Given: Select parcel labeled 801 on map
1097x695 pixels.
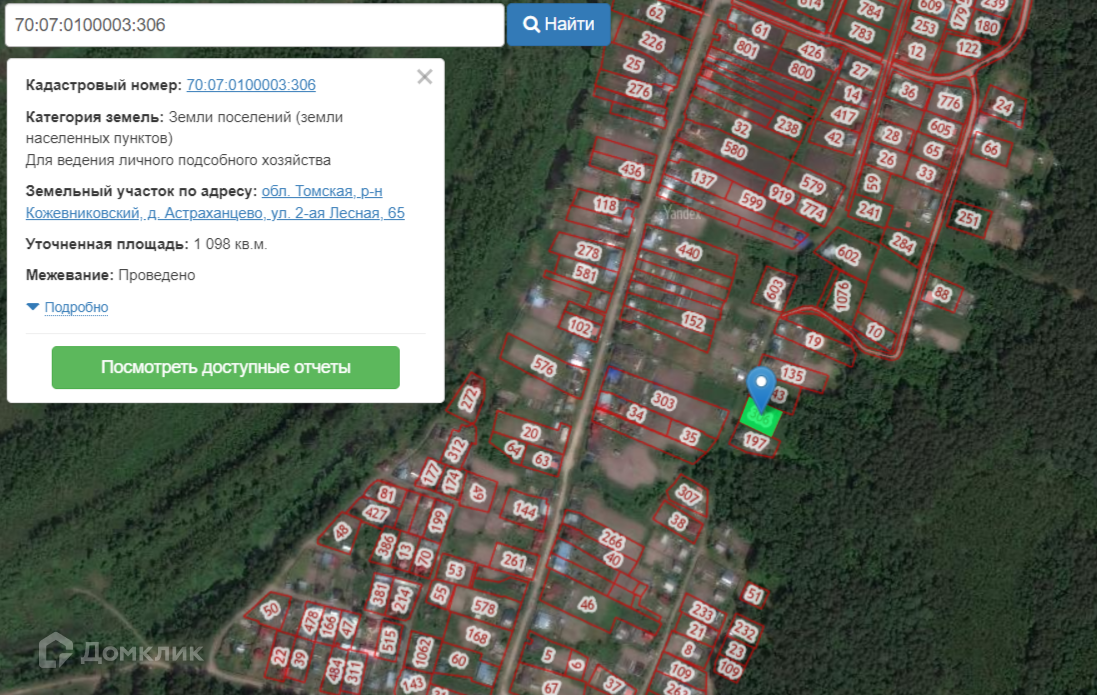Looking at the screenshot, I should pos(746,48).
